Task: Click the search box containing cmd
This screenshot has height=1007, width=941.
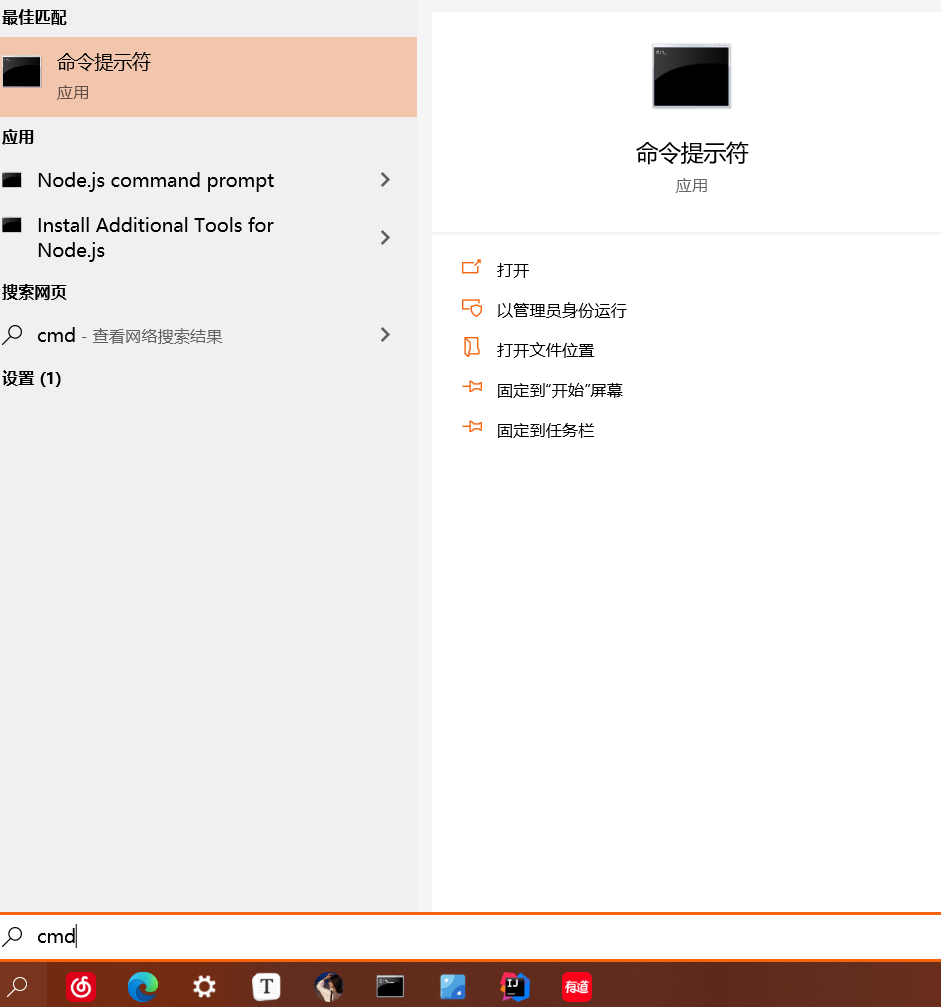Action: coord(470,936)
